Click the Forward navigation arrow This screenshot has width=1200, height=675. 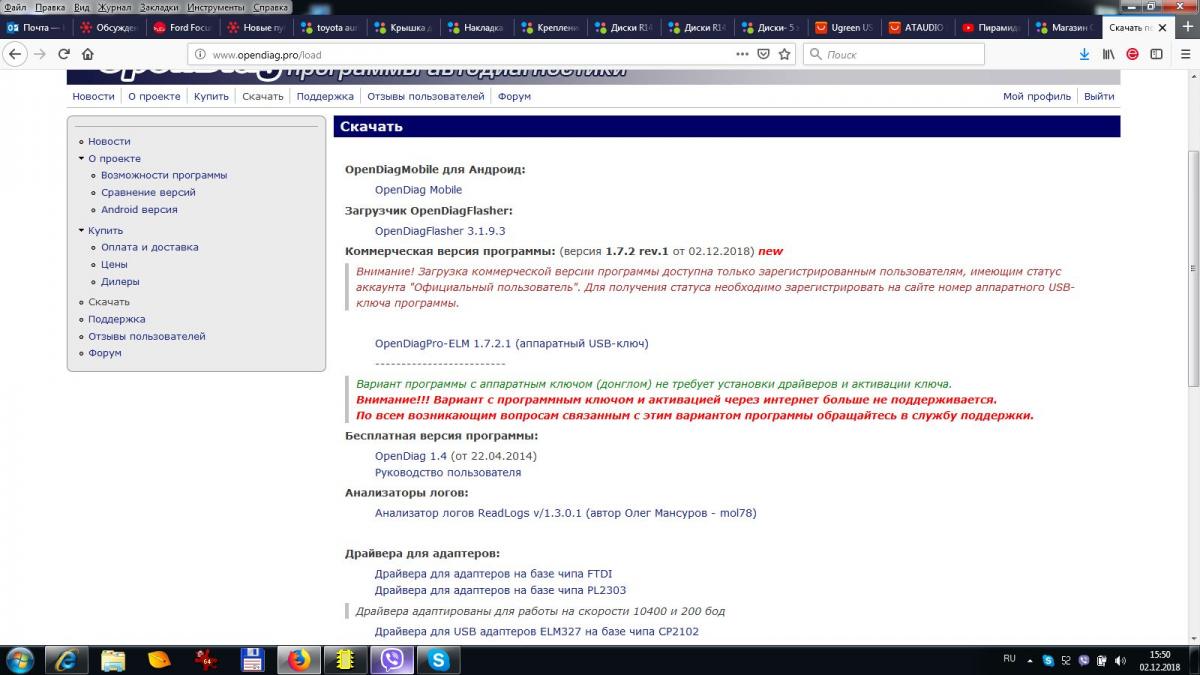(40, 54)
